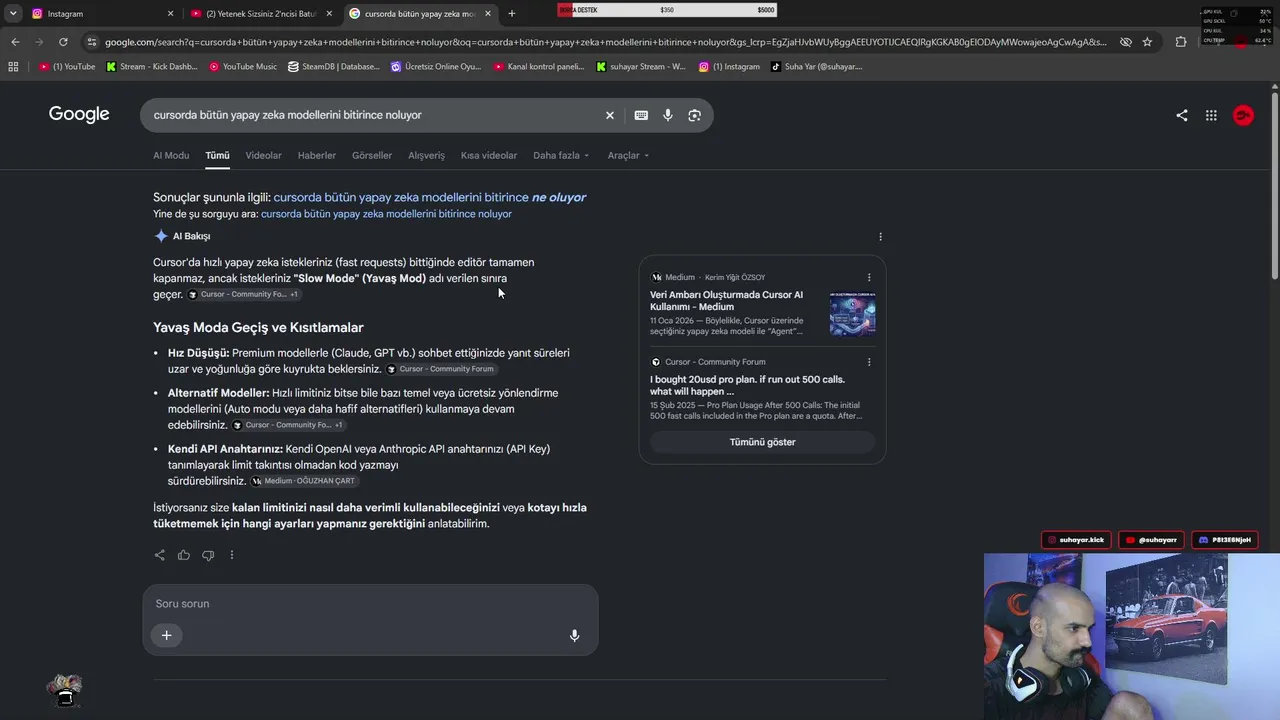Open the browser extensions menu
1280x720 pixels.
pyautogui.click(x=1181, y=42)
